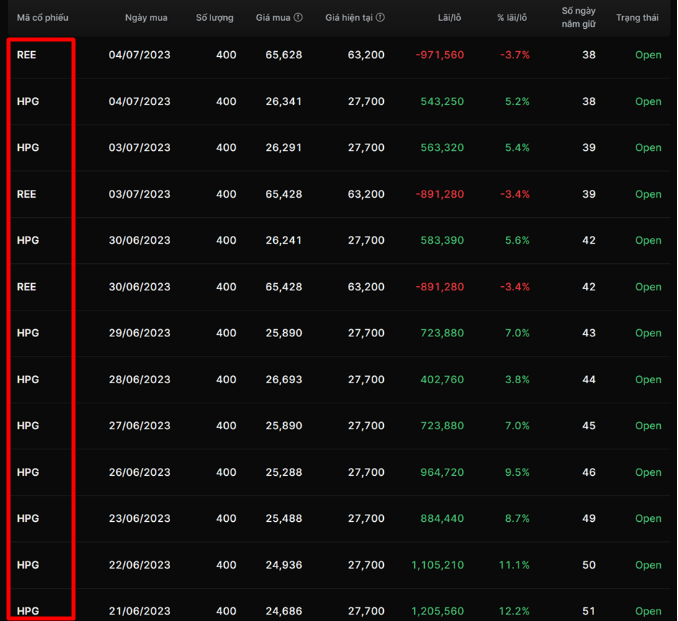Select purchase price 26,241
Image resolution: width=678 pixels, height=621 pixels.
coord(284,240)
